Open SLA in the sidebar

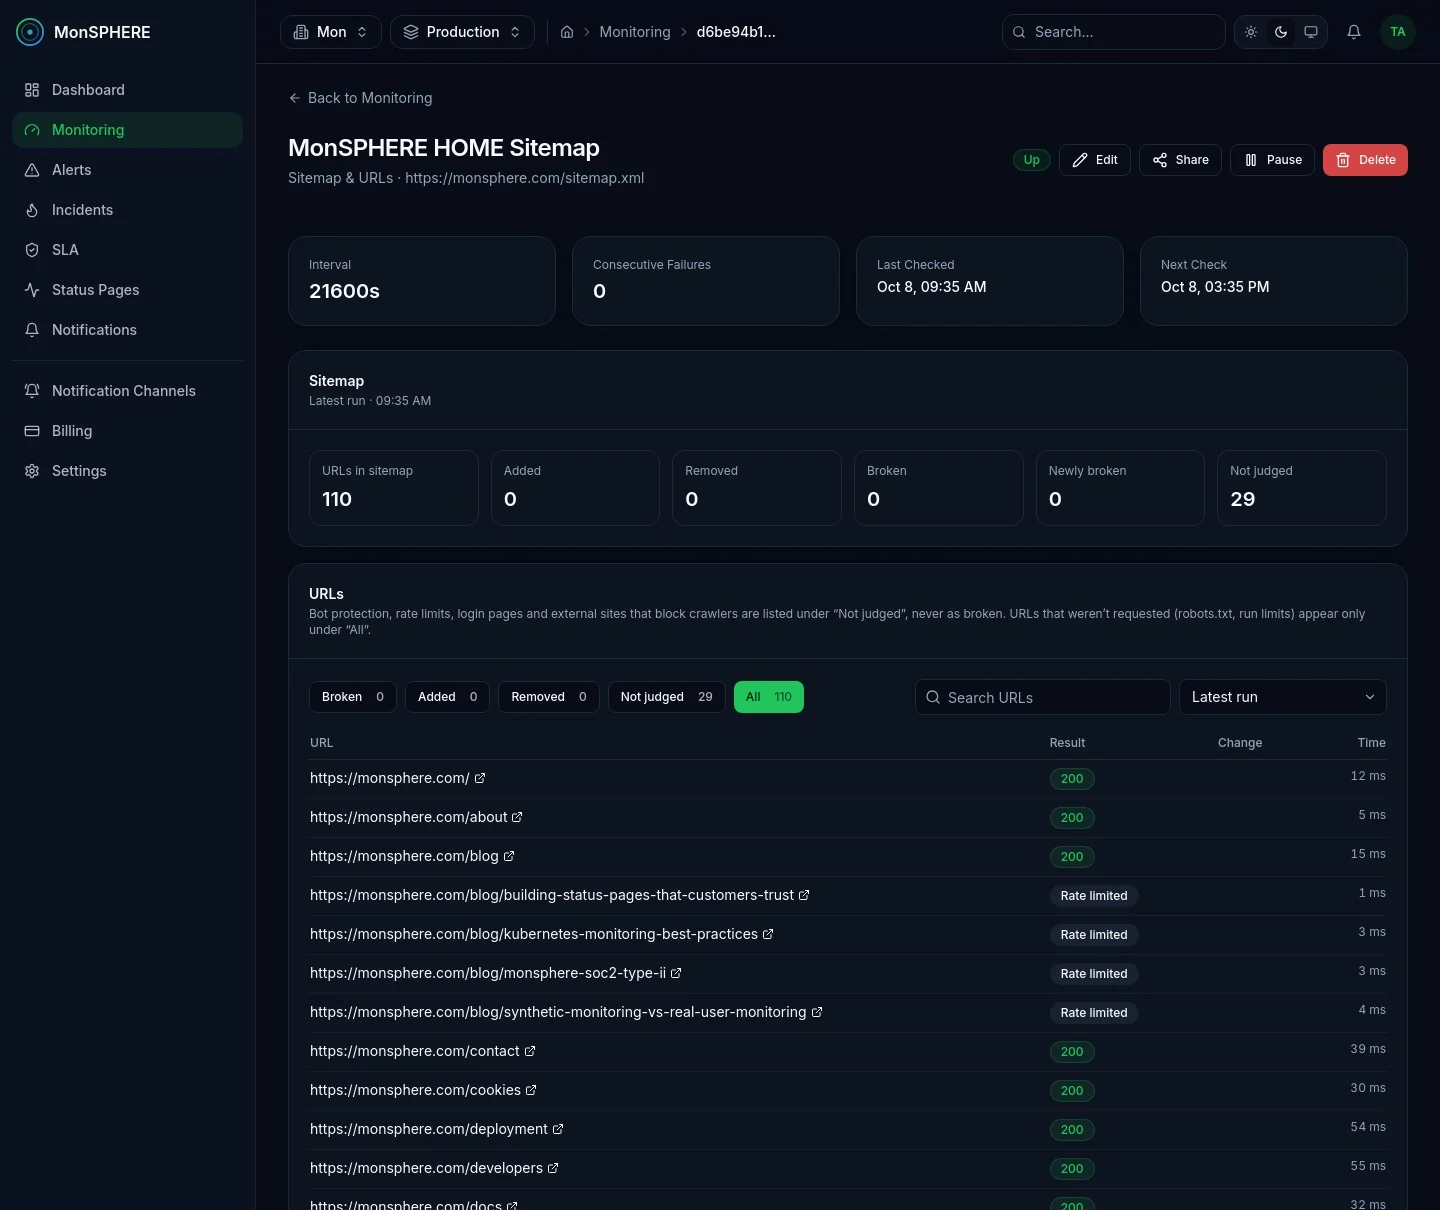[x=127, y=250]
